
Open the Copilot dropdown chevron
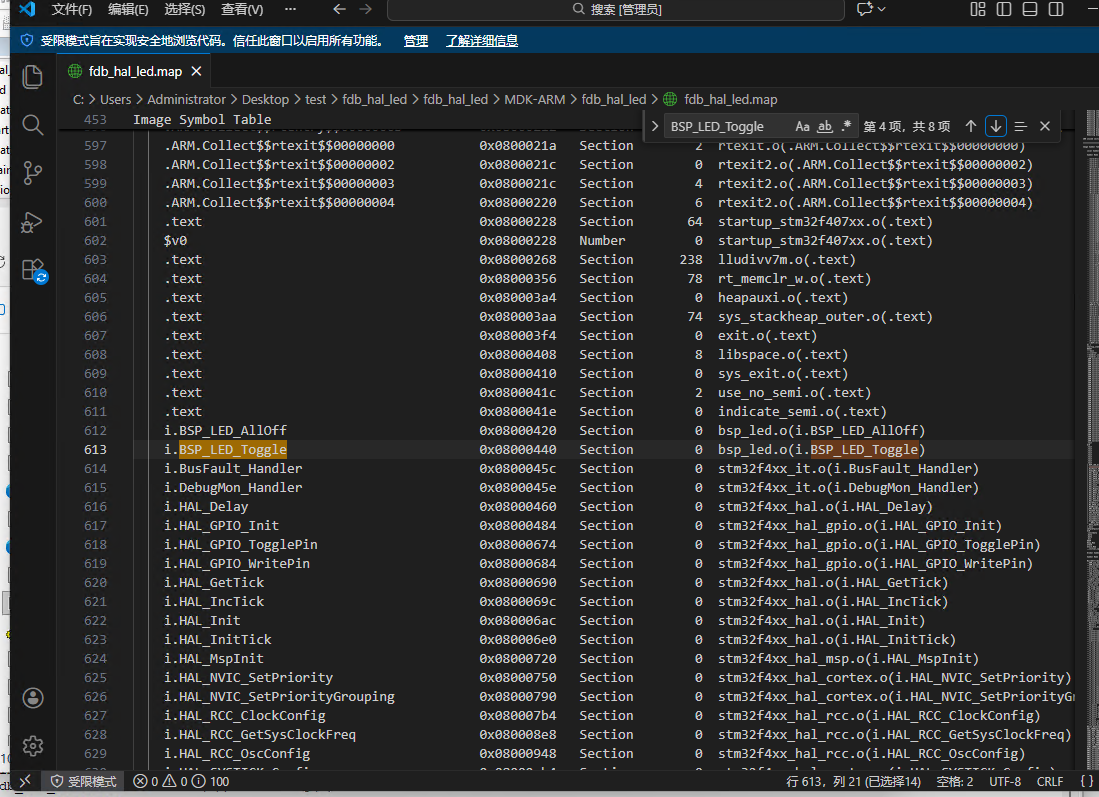click(882, 9)
